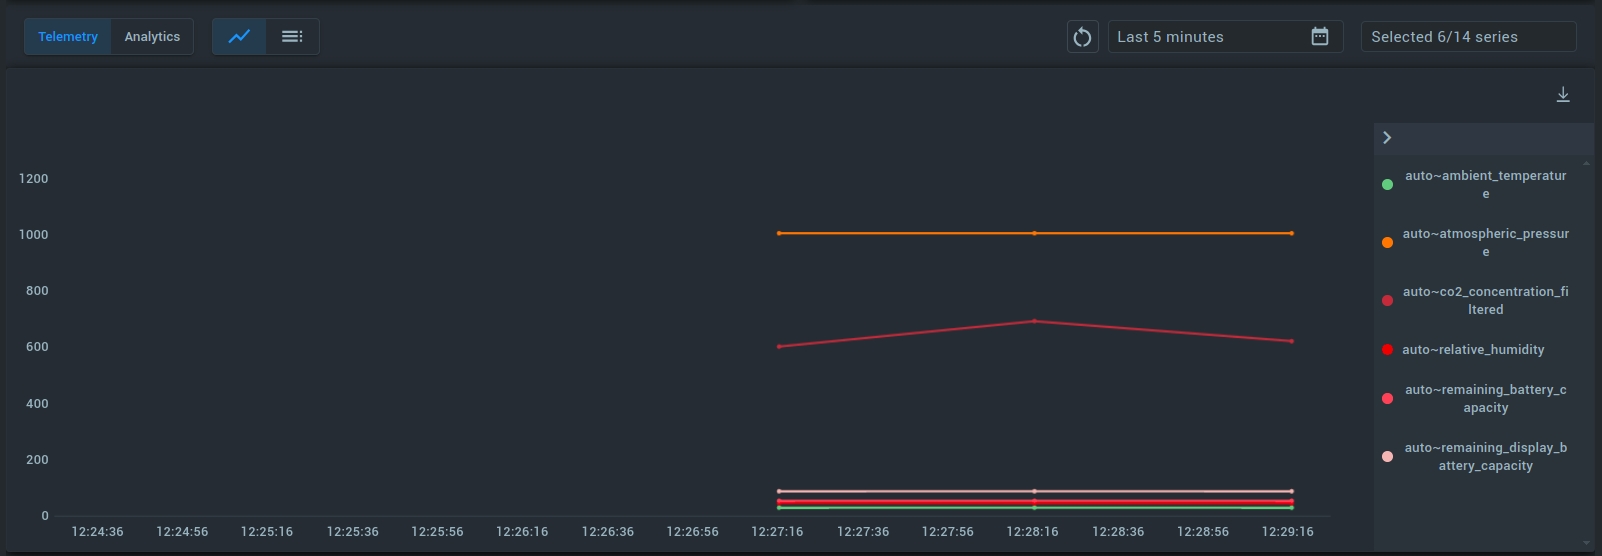Click the bright red relative humidity color dot
Screen dimensions: 1602x556
pyautogui.click(x=1387, y=349)
